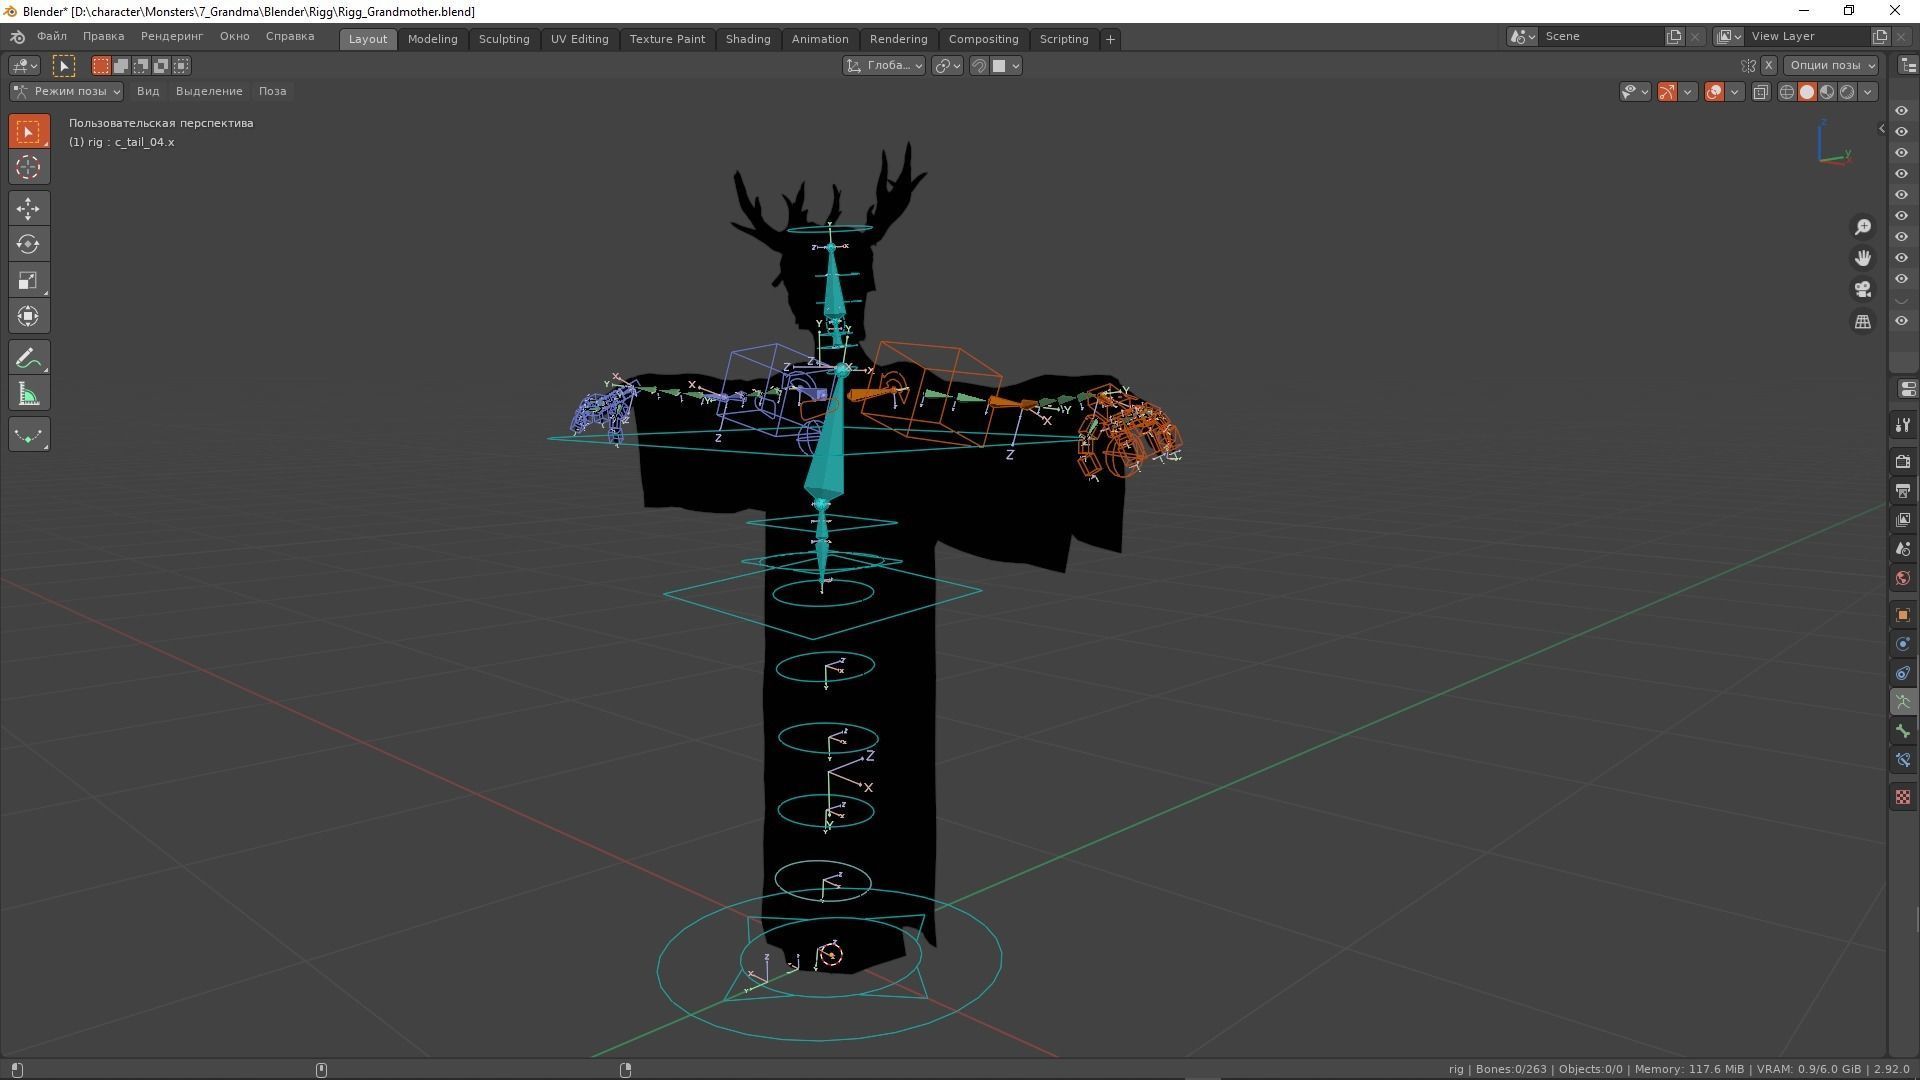
Task: Activate the Annotate pencil tool
Action: pyautogui.click(x=28, y=358)
